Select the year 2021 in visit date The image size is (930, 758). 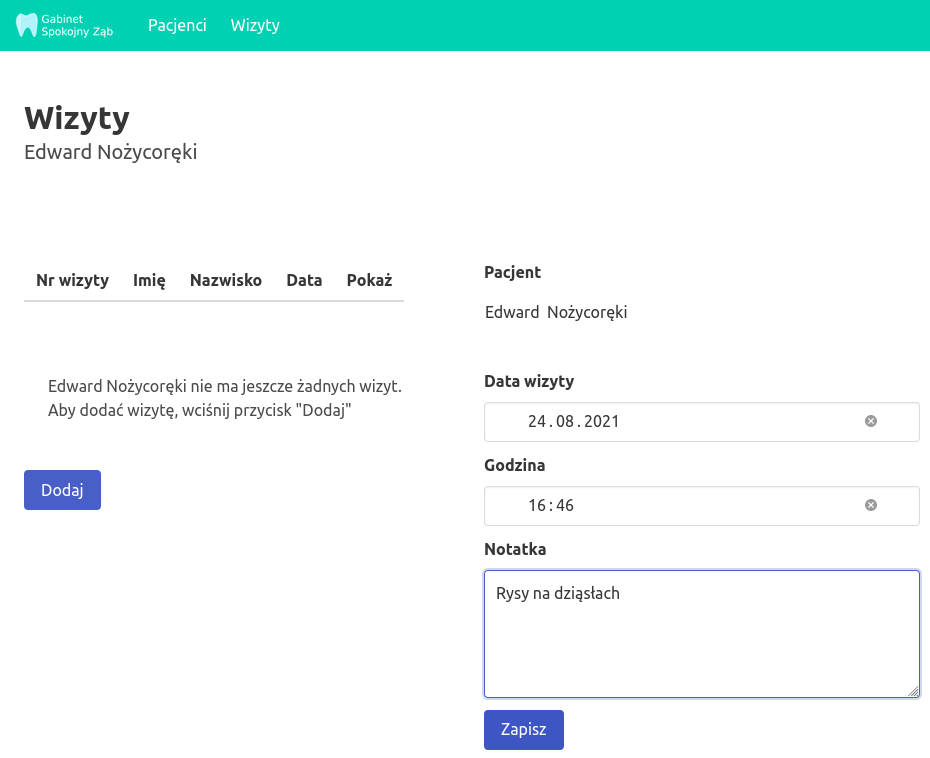tap(602, 422)
